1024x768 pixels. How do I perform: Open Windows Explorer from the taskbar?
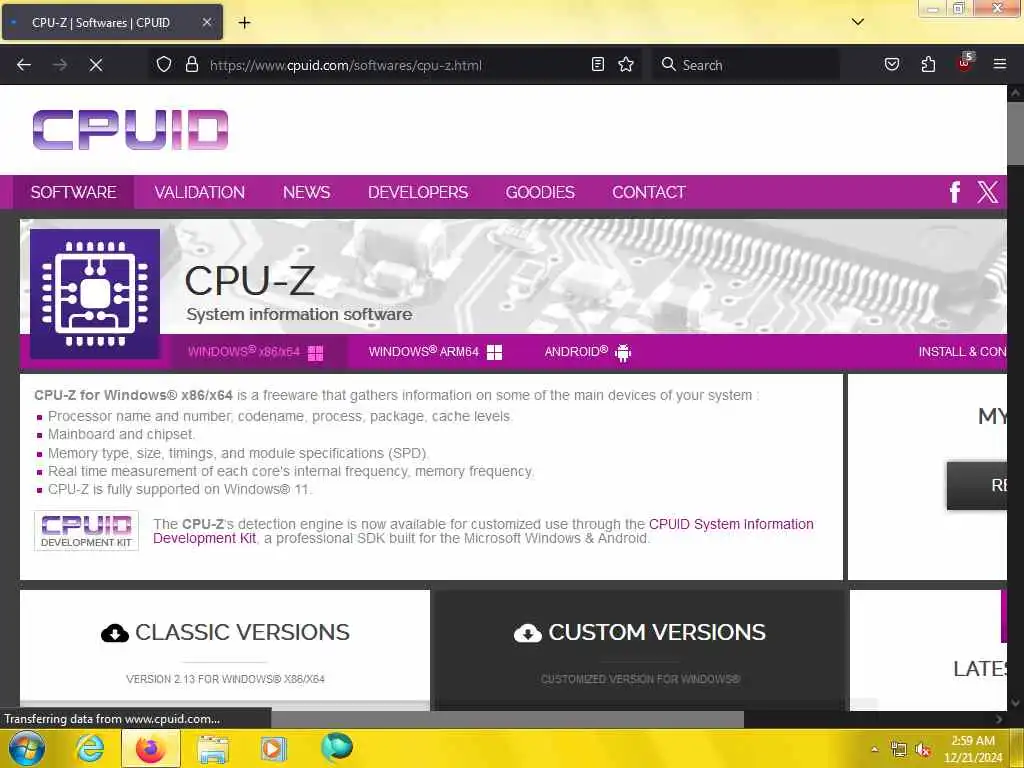point(213,749)
